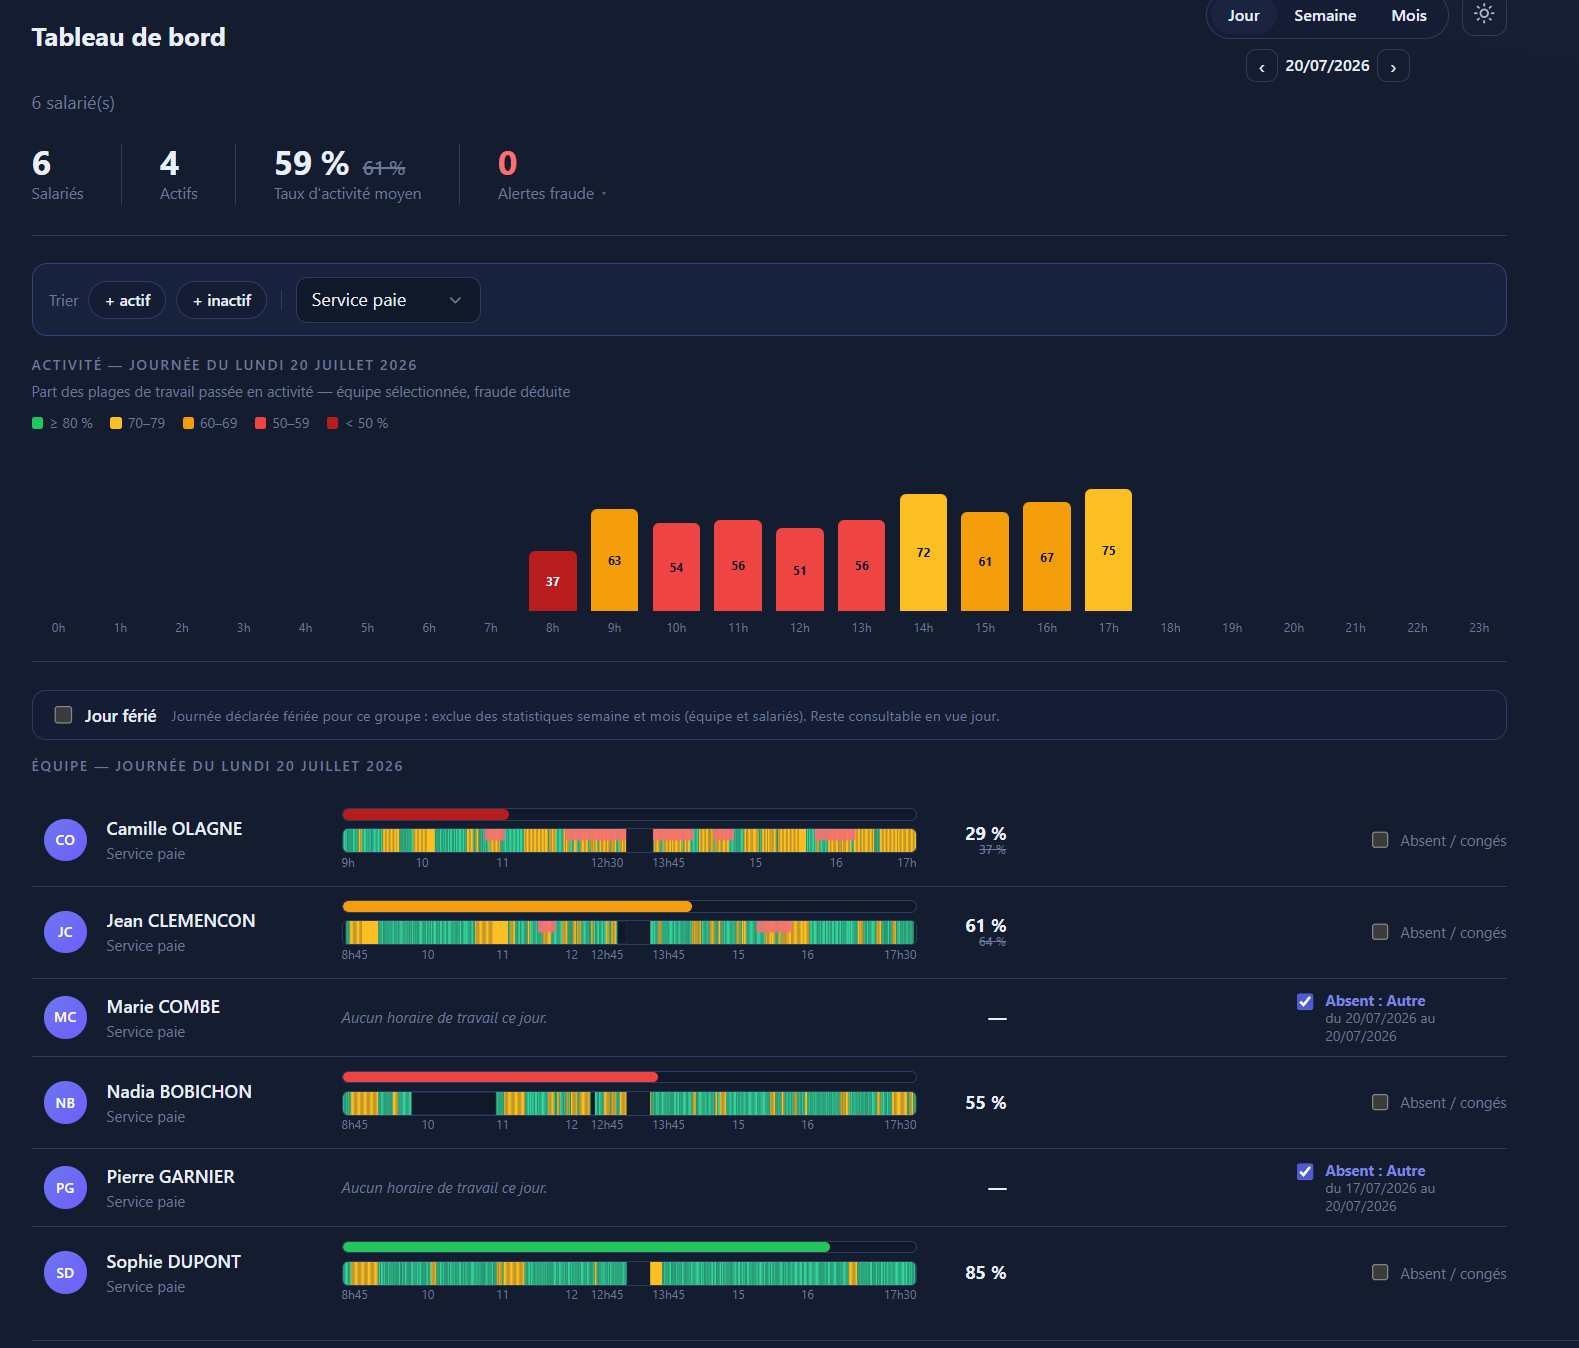The width and height of the screenshot is (1579, 1348).
Task: Open the Service paie team dropdown
Action: [x=388, y=300]
